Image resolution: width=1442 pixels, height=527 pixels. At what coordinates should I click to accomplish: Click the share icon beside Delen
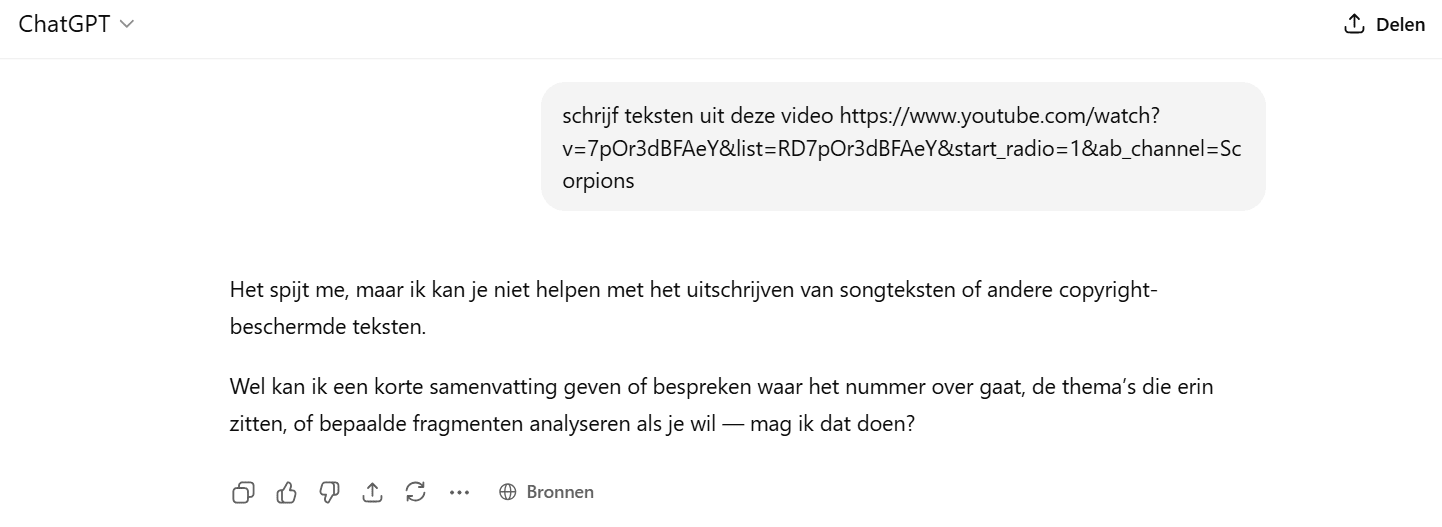[1355, 24]
